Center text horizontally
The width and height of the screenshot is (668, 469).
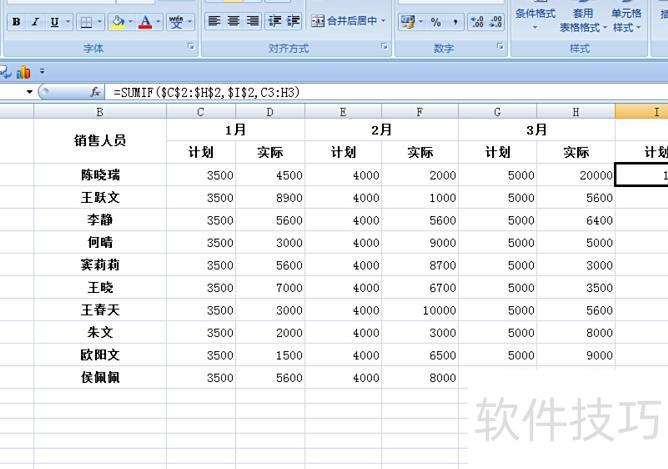[x=233, y=21]
